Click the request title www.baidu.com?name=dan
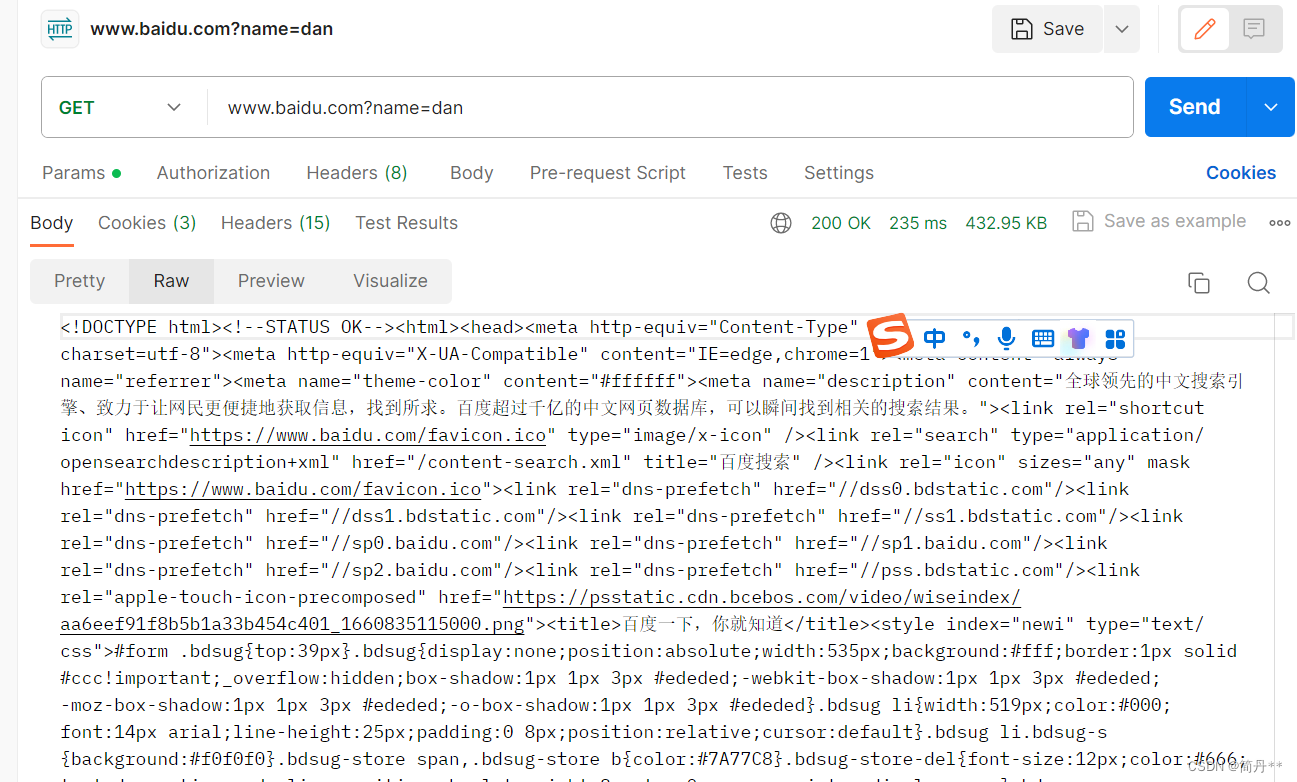This screenshot has height=782, width=1297. 211,29
